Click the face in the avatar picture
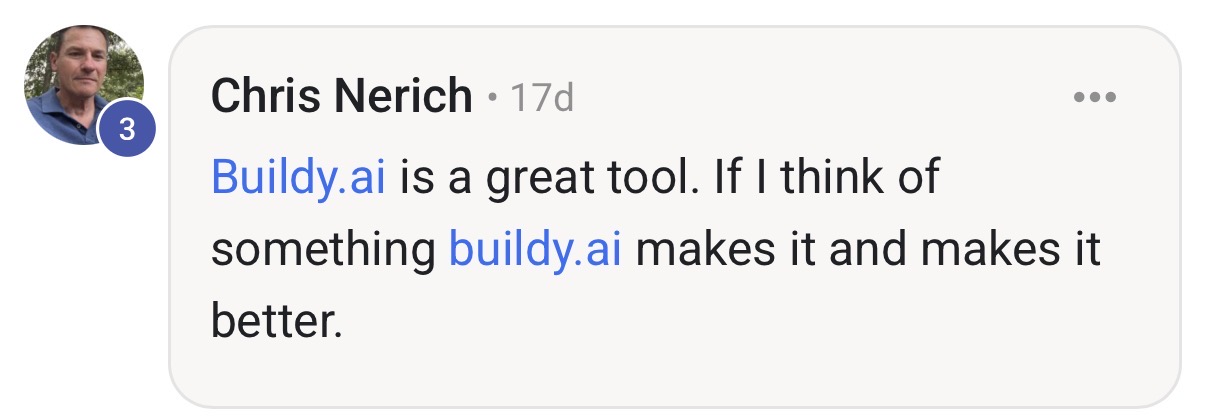Viewport: 1206px width, 419px height. tap(86, 68)
